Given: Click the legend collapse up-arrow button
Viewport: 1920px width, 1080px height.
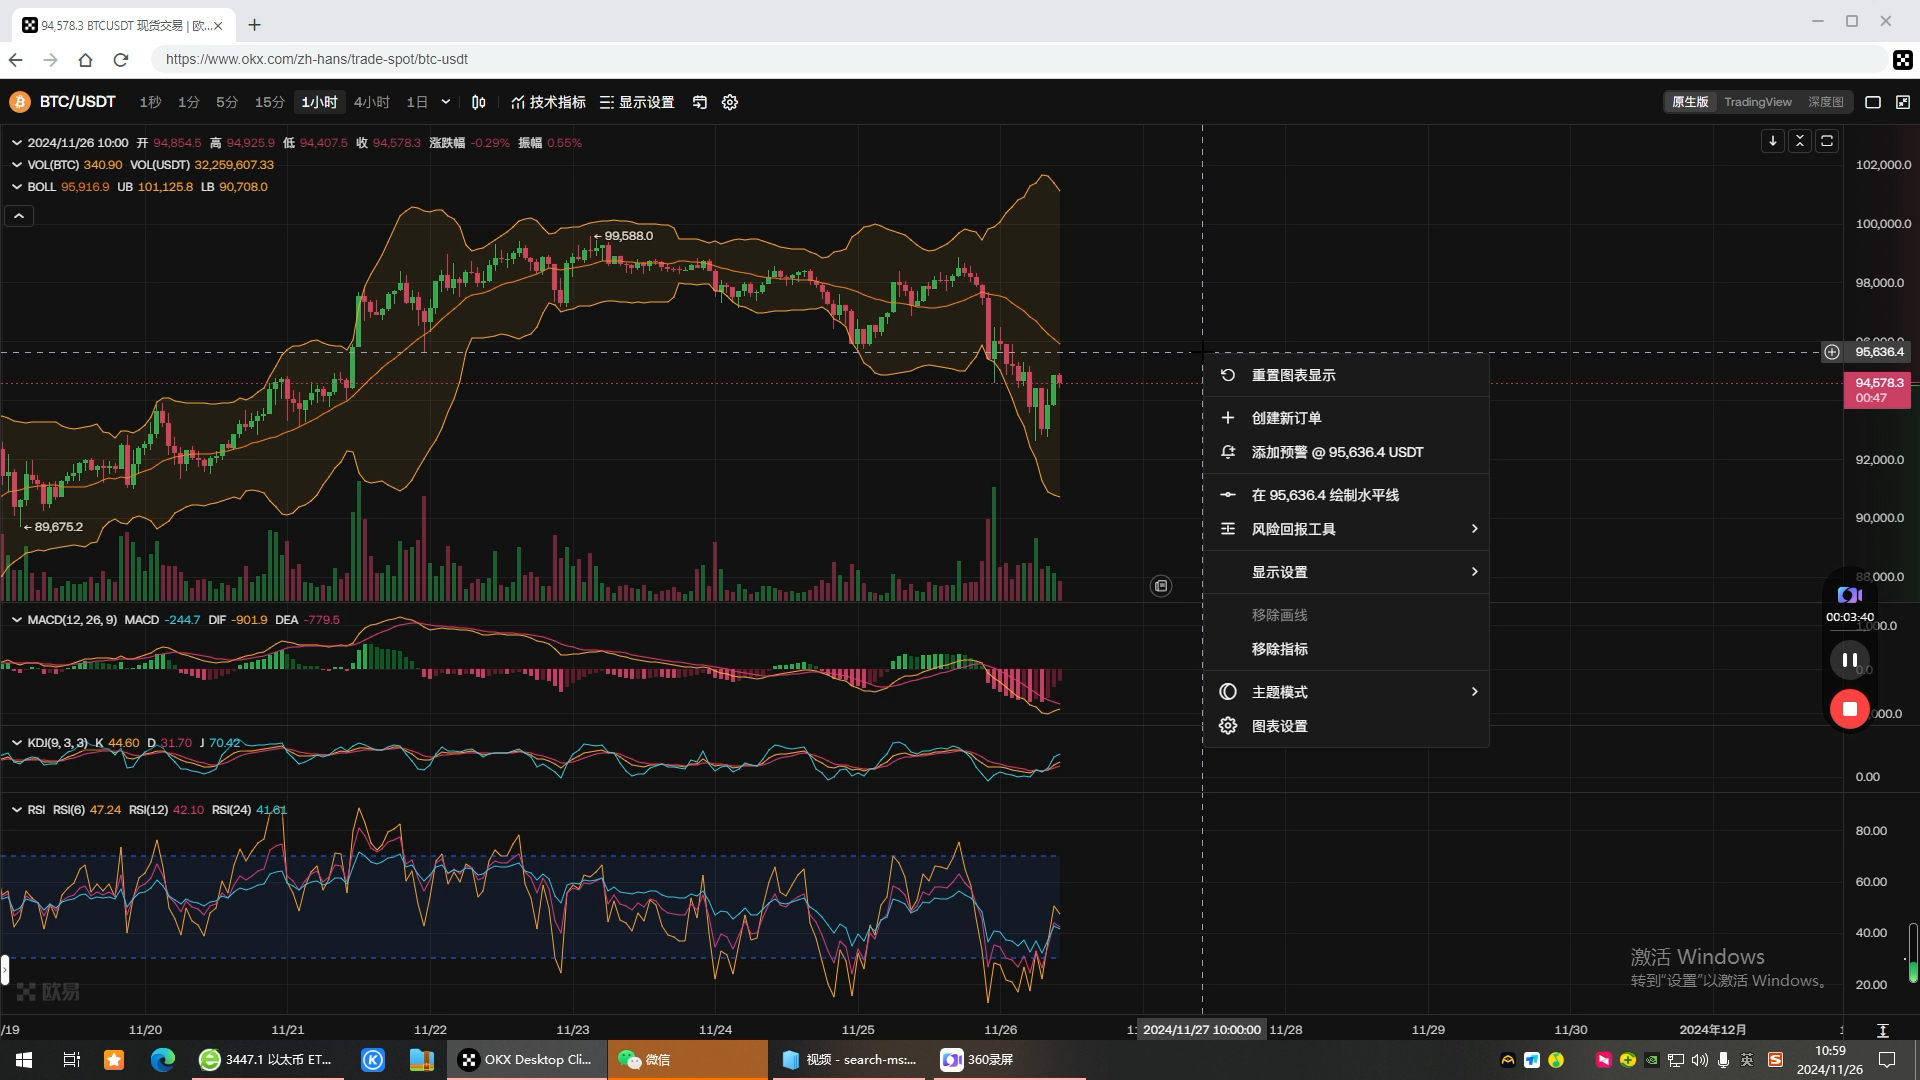Looking at the screenshot, I should pos(19,216).
